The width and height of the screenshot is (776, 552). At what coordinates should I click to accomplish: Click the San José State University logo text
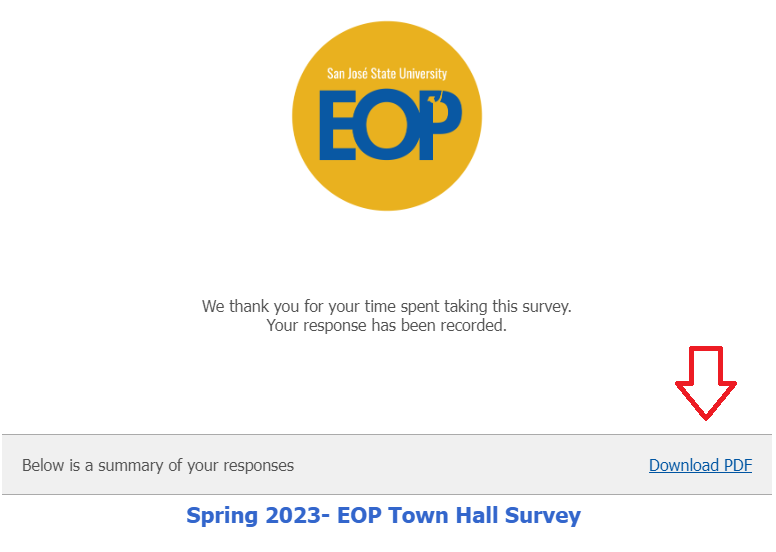click(x=387, y=74)
